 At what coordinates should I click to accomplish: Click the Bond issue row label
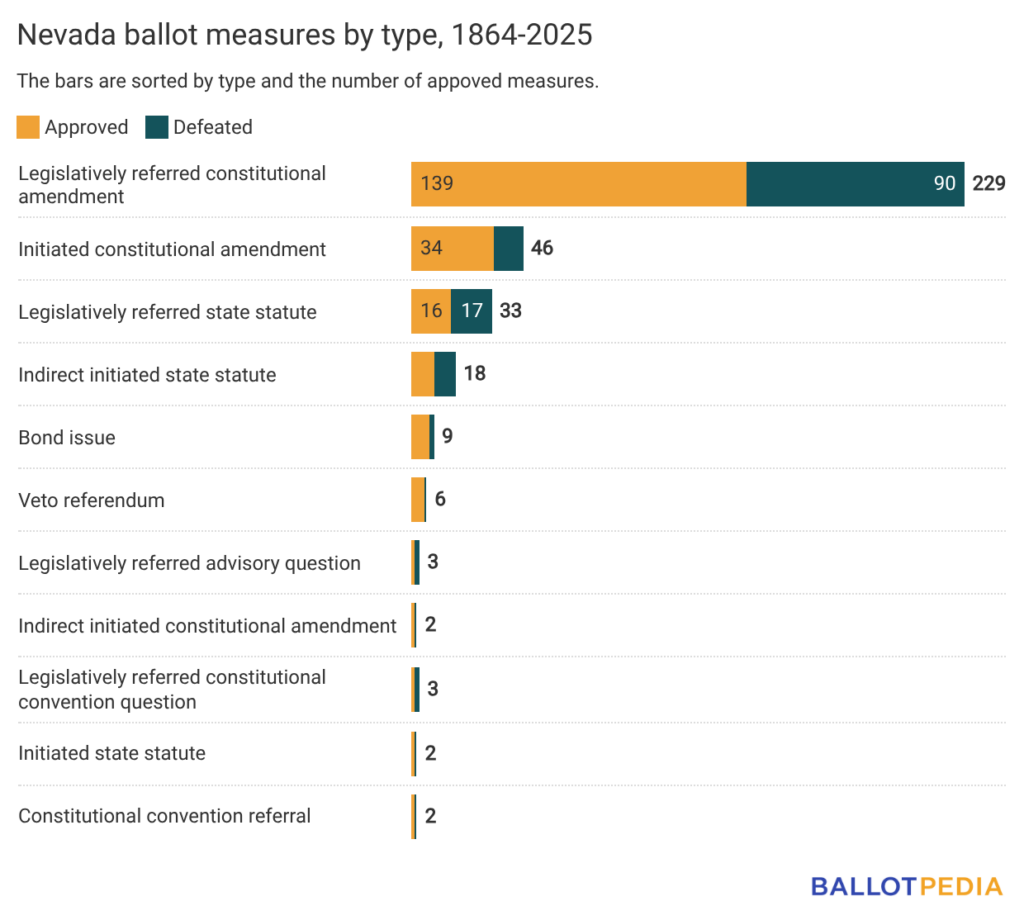pos(67,437)
